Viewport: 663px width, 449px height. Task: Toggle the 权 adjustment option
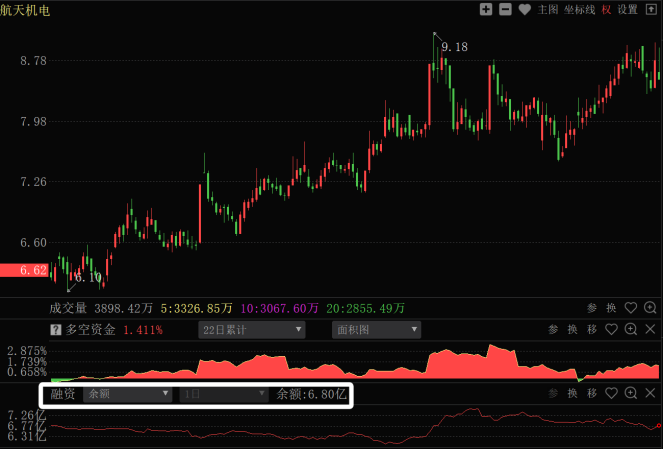tap(606, 10)
